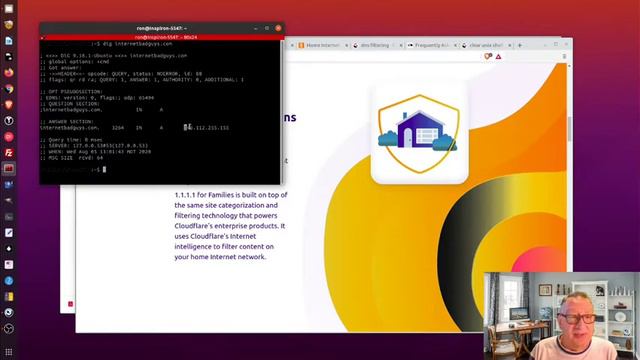This screenshot has height=360, width=640.
Task: Click the answer IP address ending 112.215.155
Action: (x=207, y=128)
